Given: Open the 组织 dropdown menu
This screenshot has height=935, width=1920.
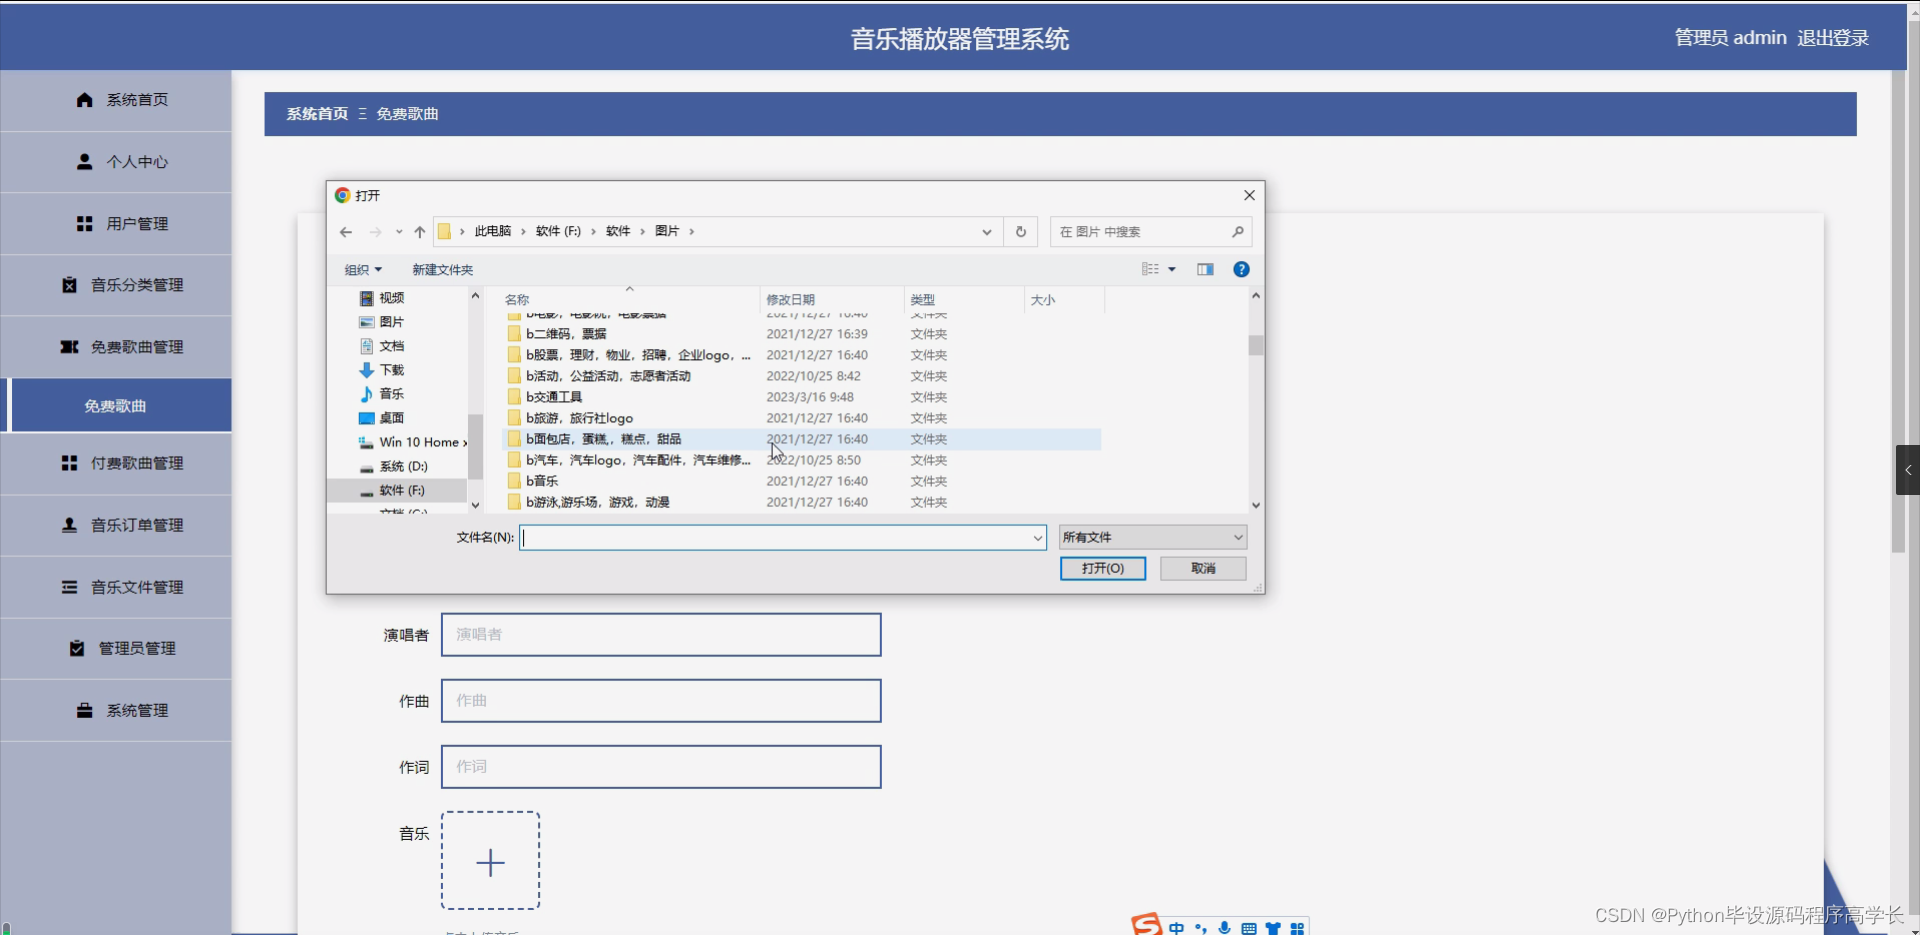Looking at the screenshot, I should pos(362,269).
